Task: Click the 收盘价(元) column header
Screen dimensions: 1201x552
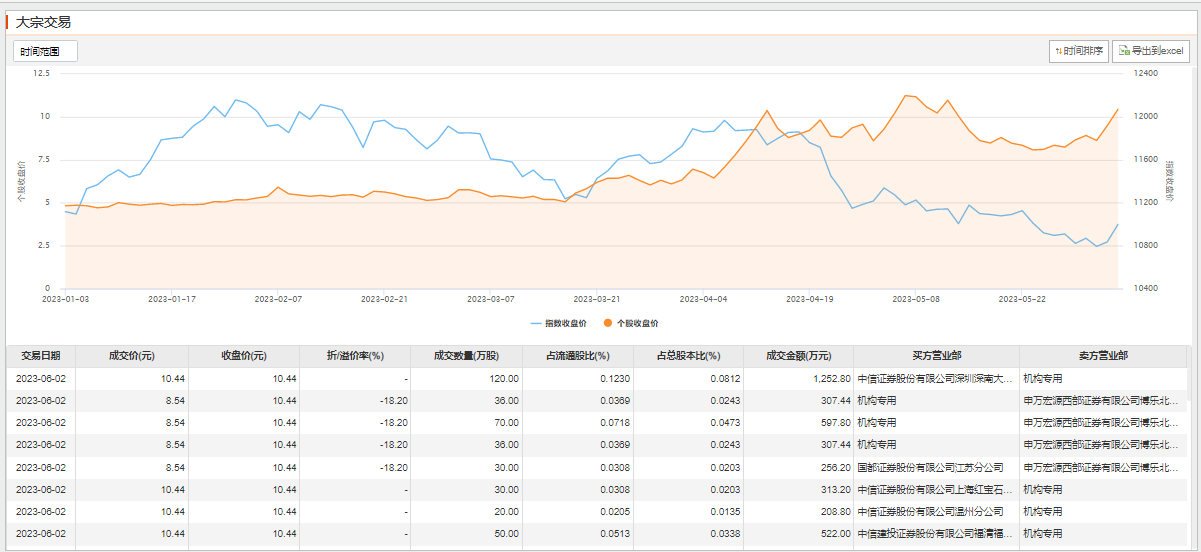Action: point(244,356)
